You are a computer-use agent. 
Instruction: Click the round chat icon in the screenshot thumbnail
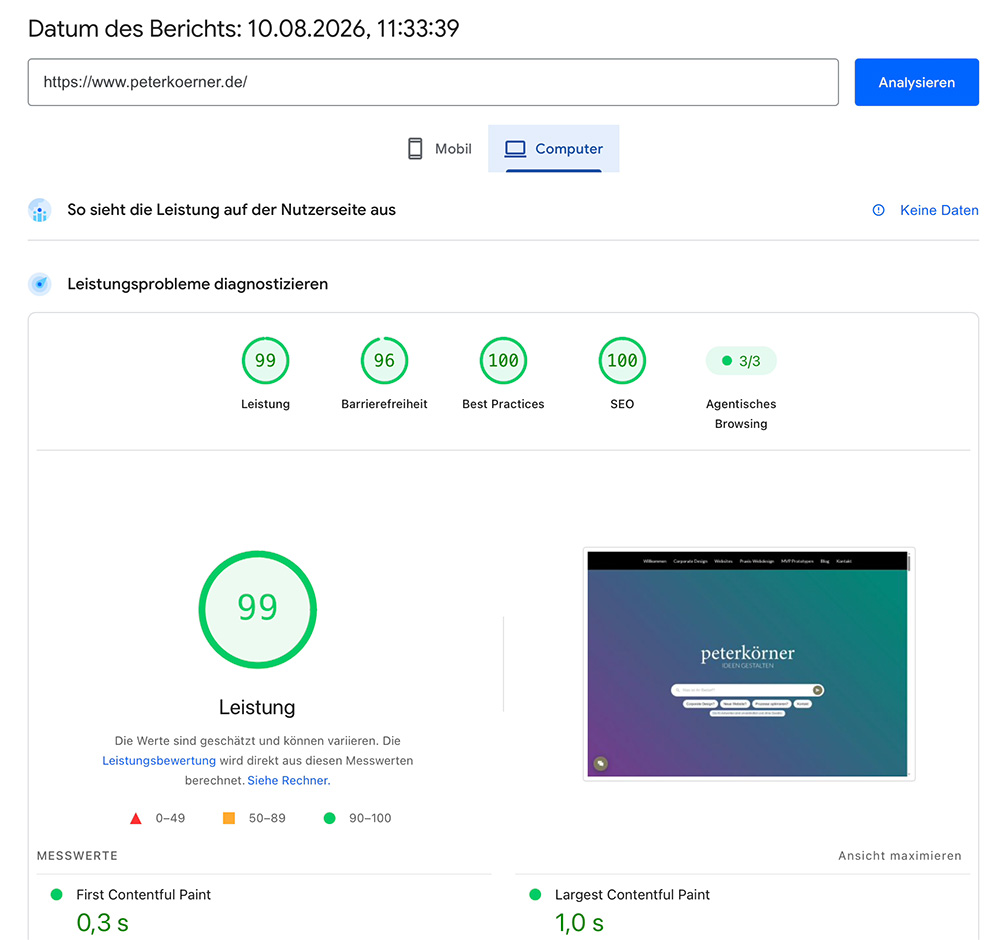(601, 763)
